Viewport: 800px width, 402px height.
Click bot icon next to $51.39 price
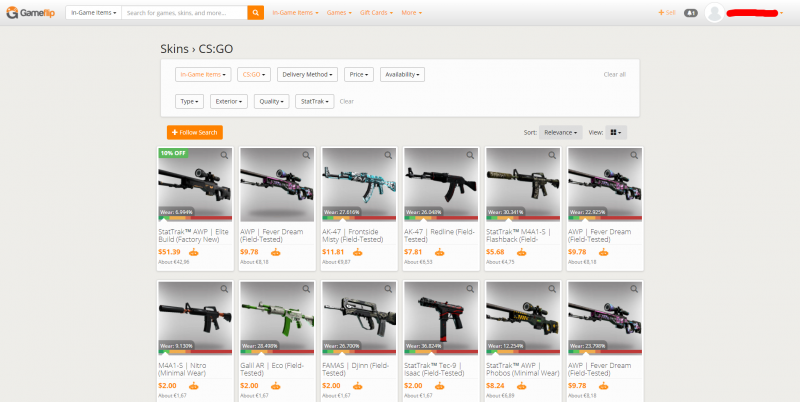[x=193, y=252]
